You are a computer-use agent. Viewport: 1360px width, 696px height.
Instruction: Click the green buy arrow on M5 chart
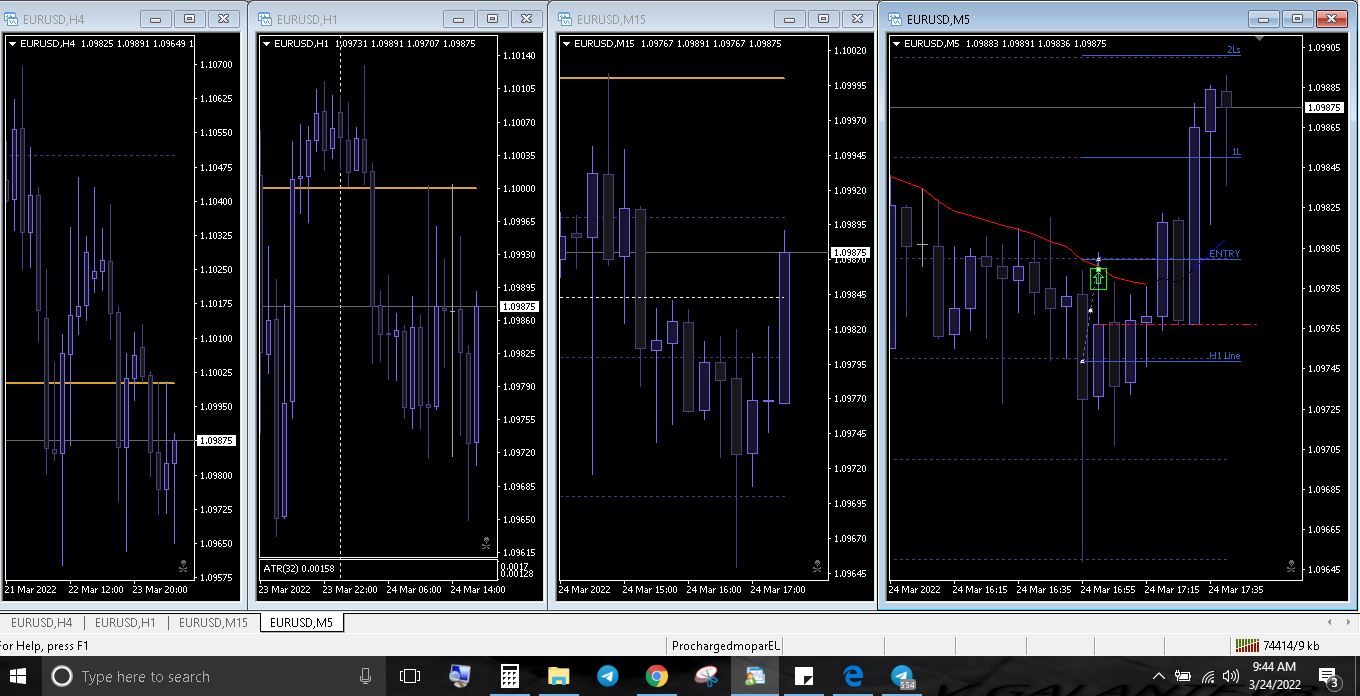click(1098, 279)
